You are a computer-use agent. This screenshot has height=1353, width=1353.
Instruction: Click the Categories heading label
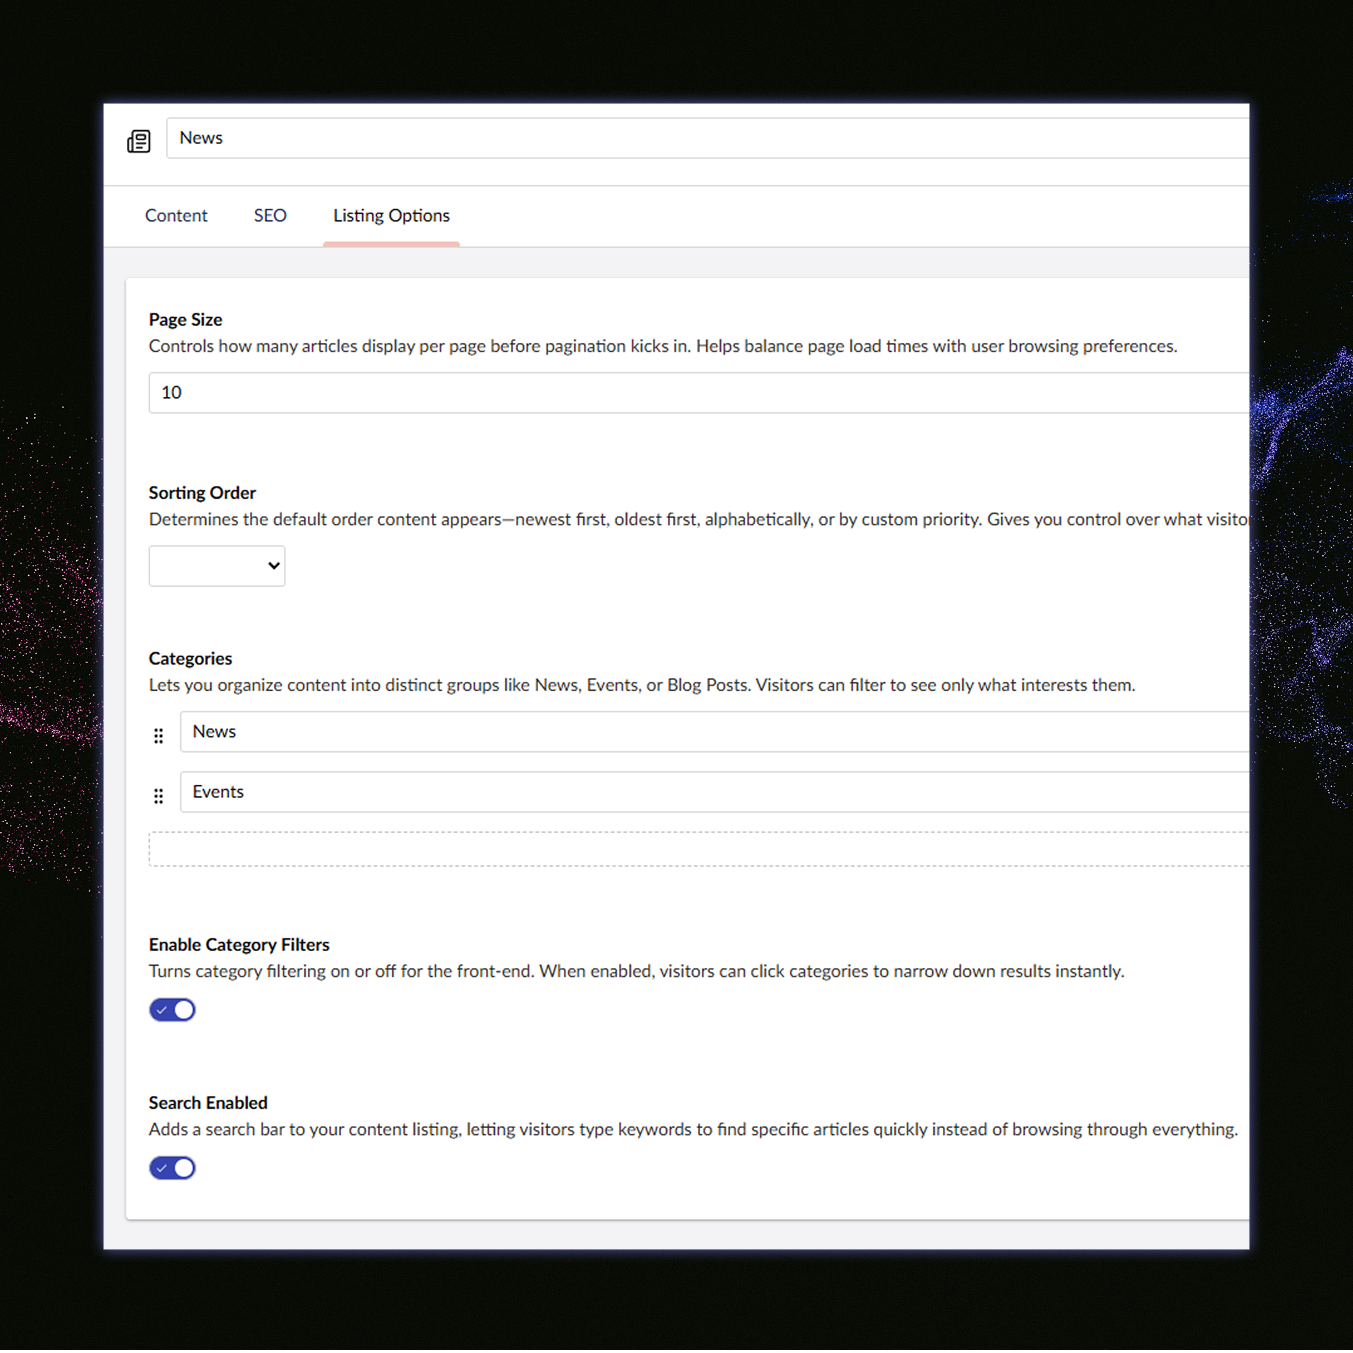[x=190, y=659]
